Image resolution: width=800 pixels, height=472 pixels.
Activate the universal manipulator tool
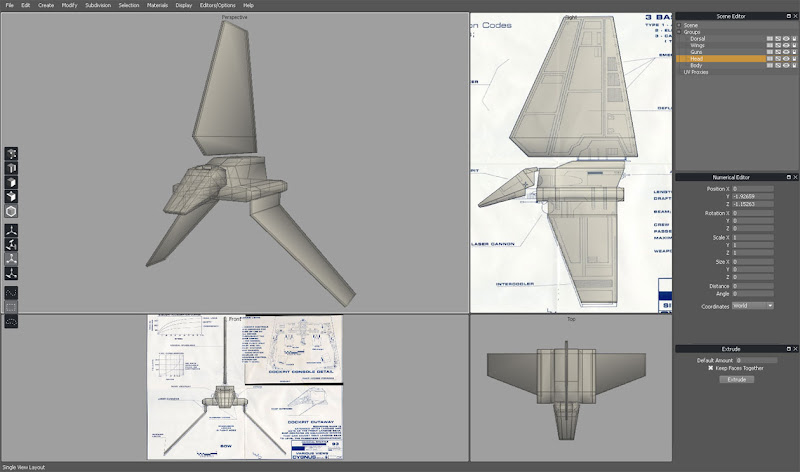pos(11,273)
